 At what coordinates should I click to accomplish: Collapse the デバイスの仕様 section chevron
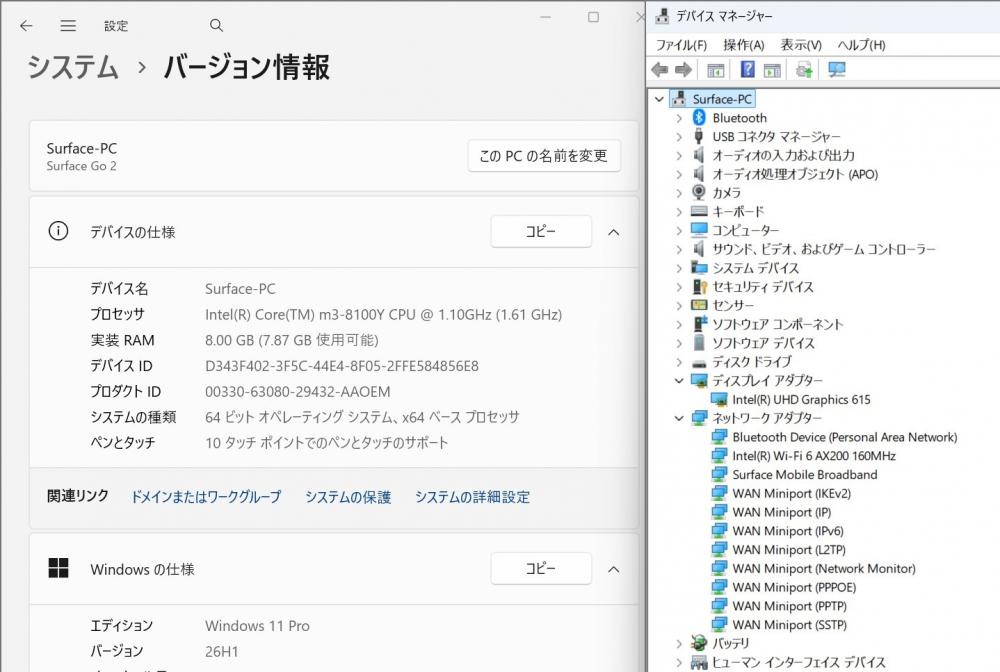[614, 232]
